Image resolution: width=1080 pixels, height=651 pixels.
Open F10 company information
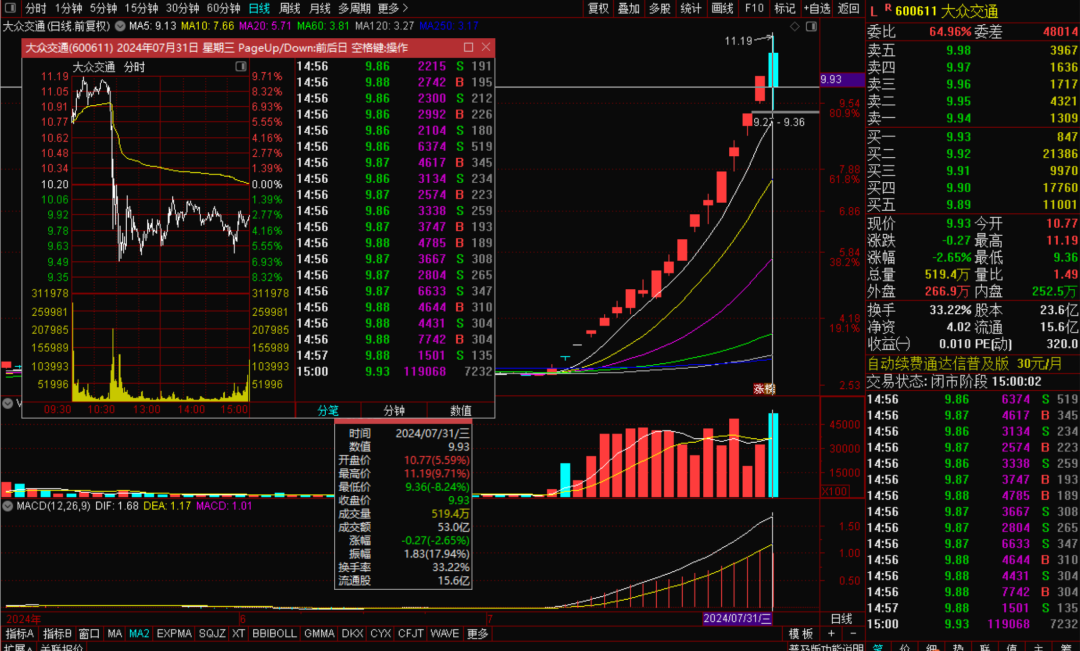pos(754,8)
